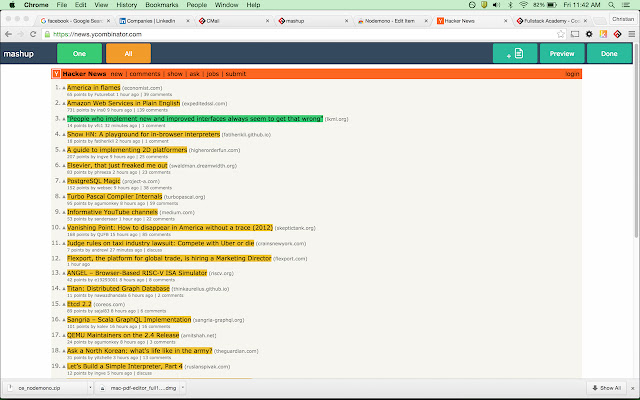
Task: Upvote the 'PostgreSQL Magic' story
Action: click(x=64, y=181)
